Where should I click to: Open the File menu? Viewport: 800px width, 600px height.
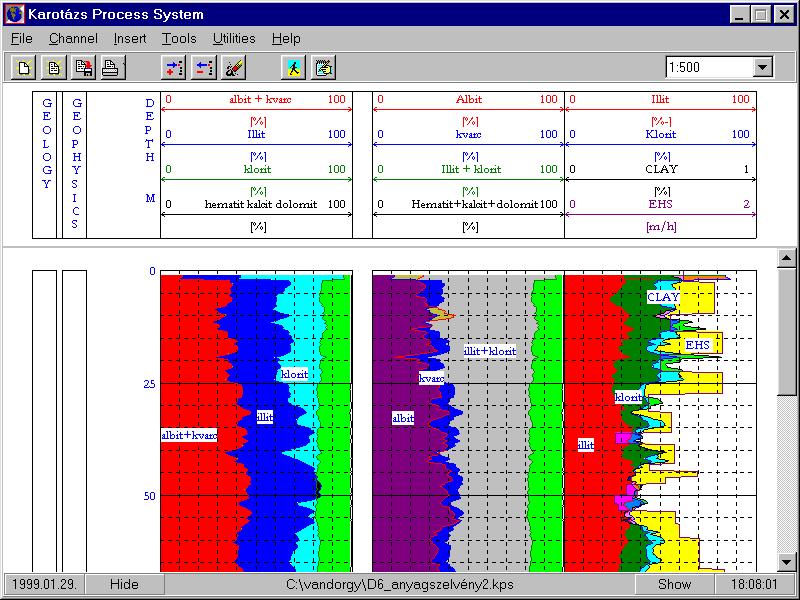click(22, 39)
